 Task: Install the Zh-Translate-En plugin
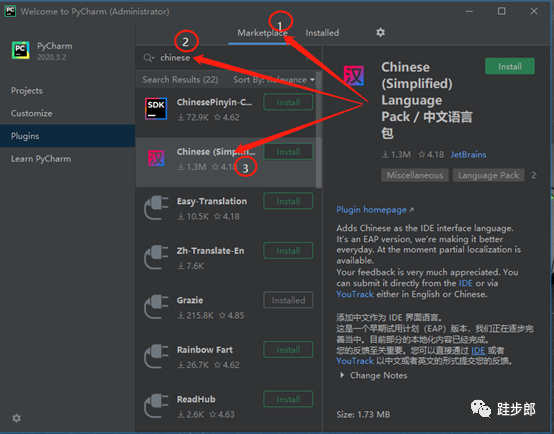(288, 251)
